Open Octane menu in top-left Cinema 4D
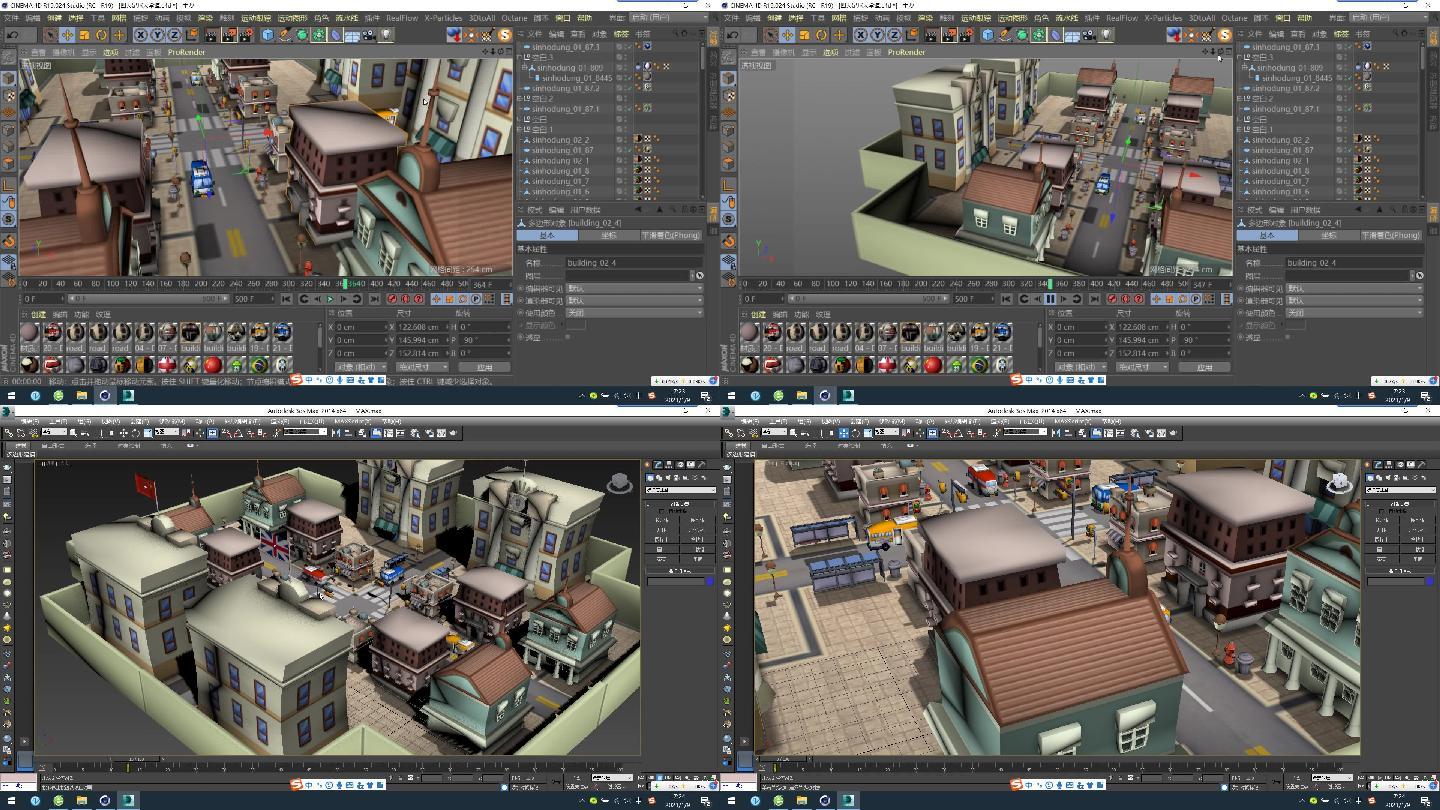 click(515, 18)
